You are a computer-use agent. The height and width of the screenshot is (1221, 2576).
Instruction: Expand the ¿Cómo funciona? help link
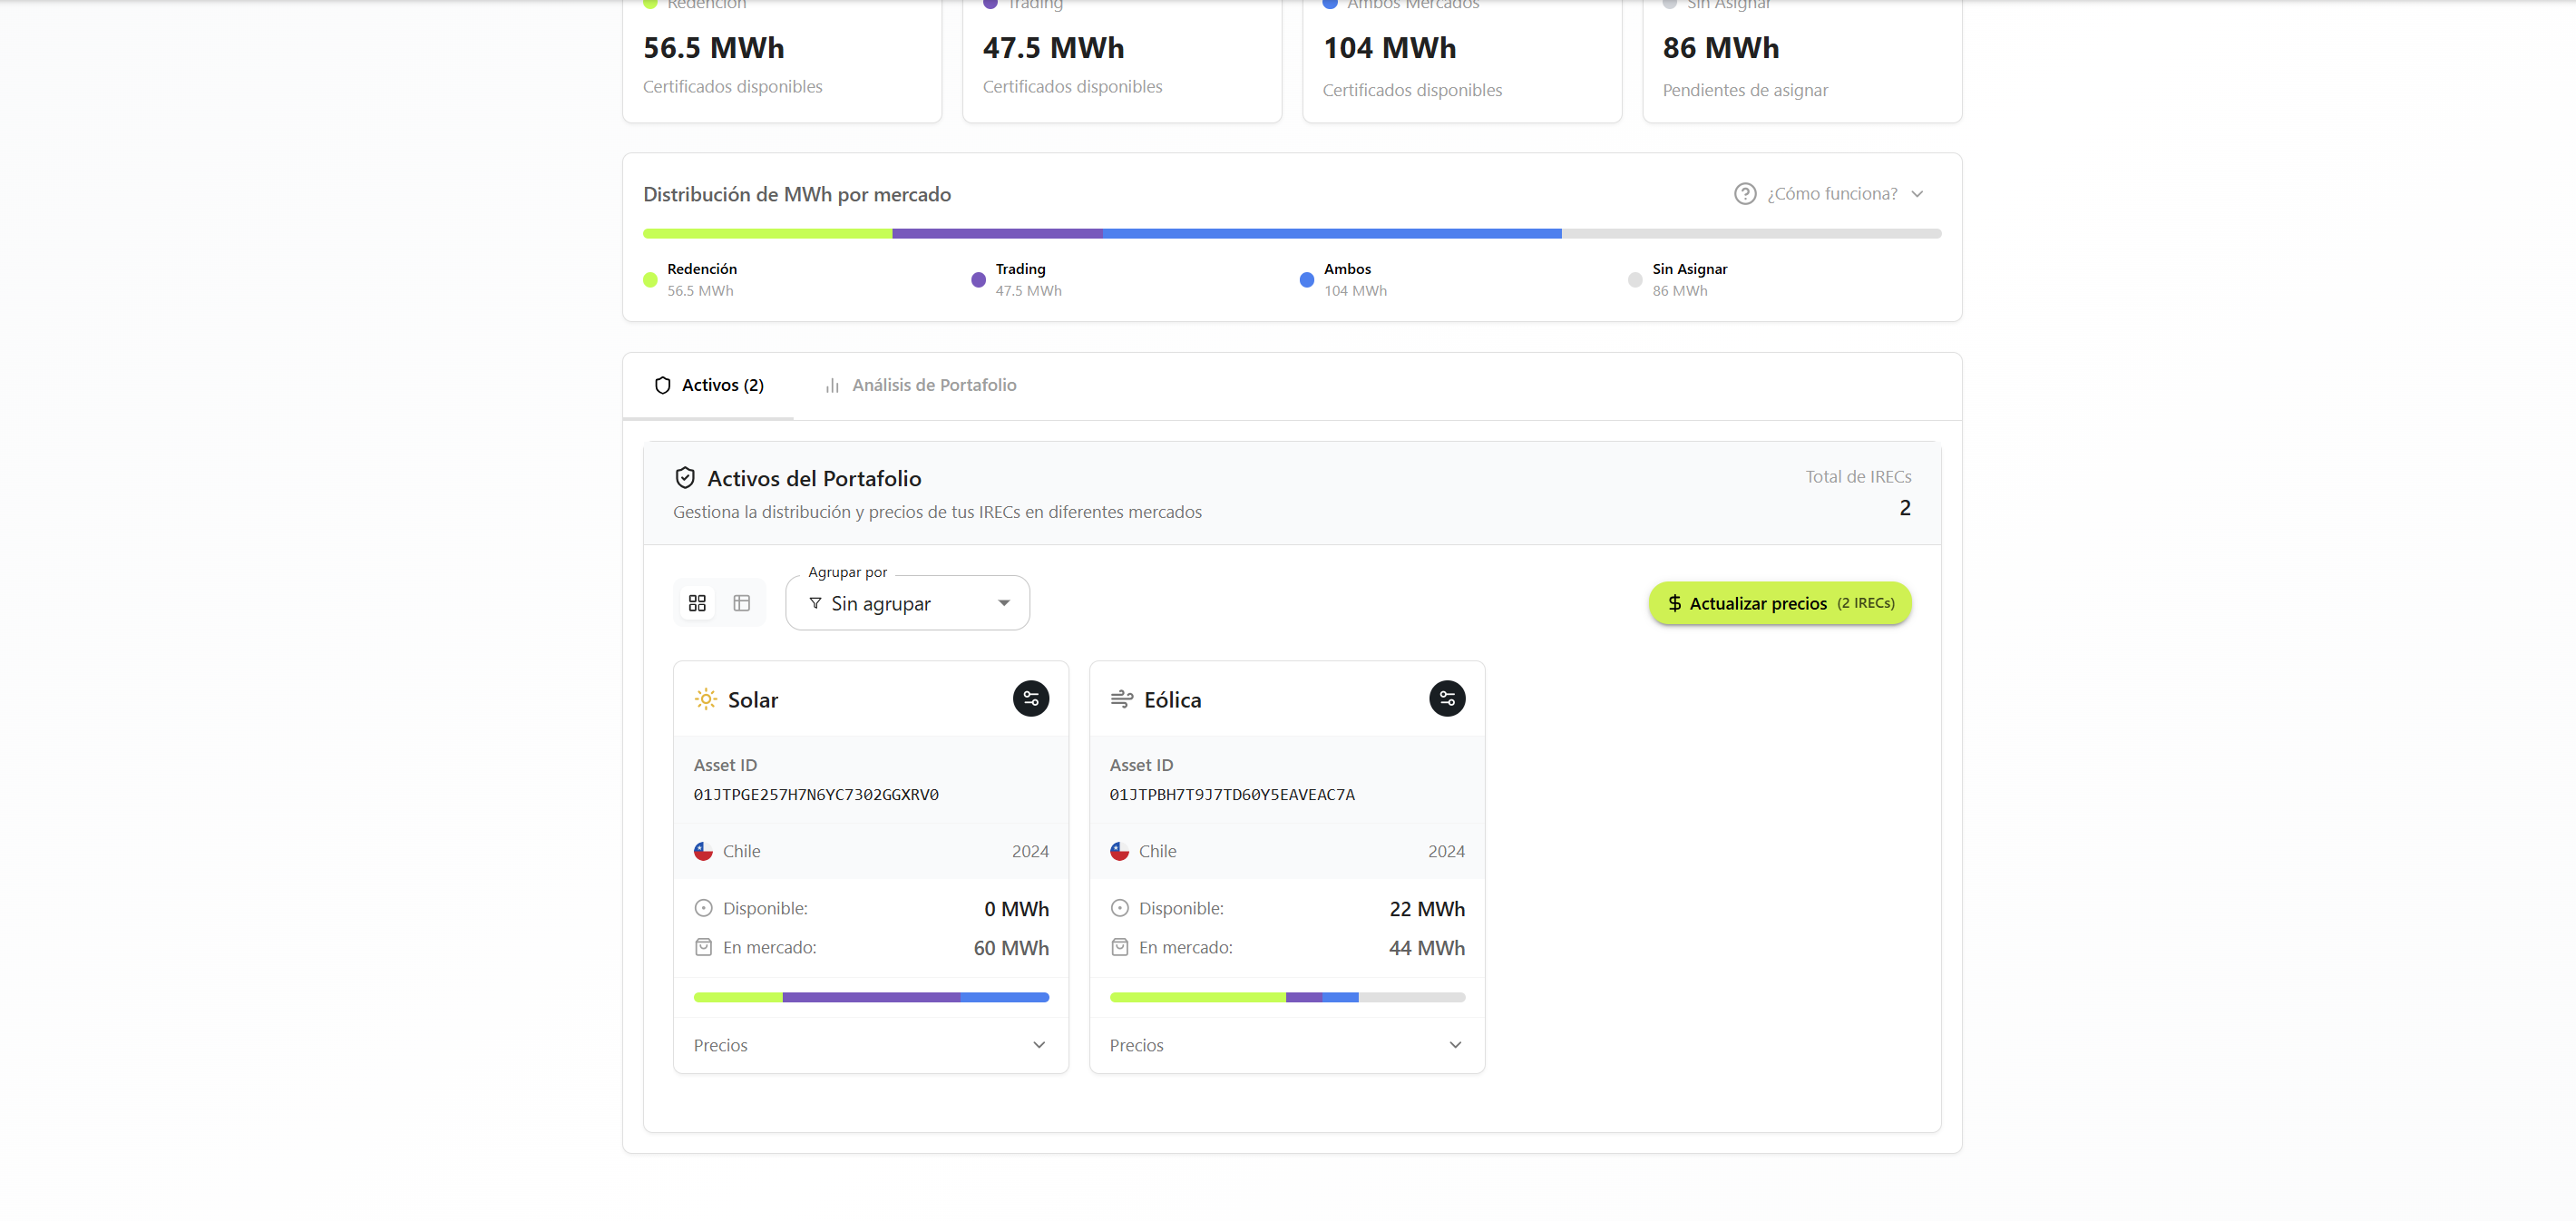1831,194
